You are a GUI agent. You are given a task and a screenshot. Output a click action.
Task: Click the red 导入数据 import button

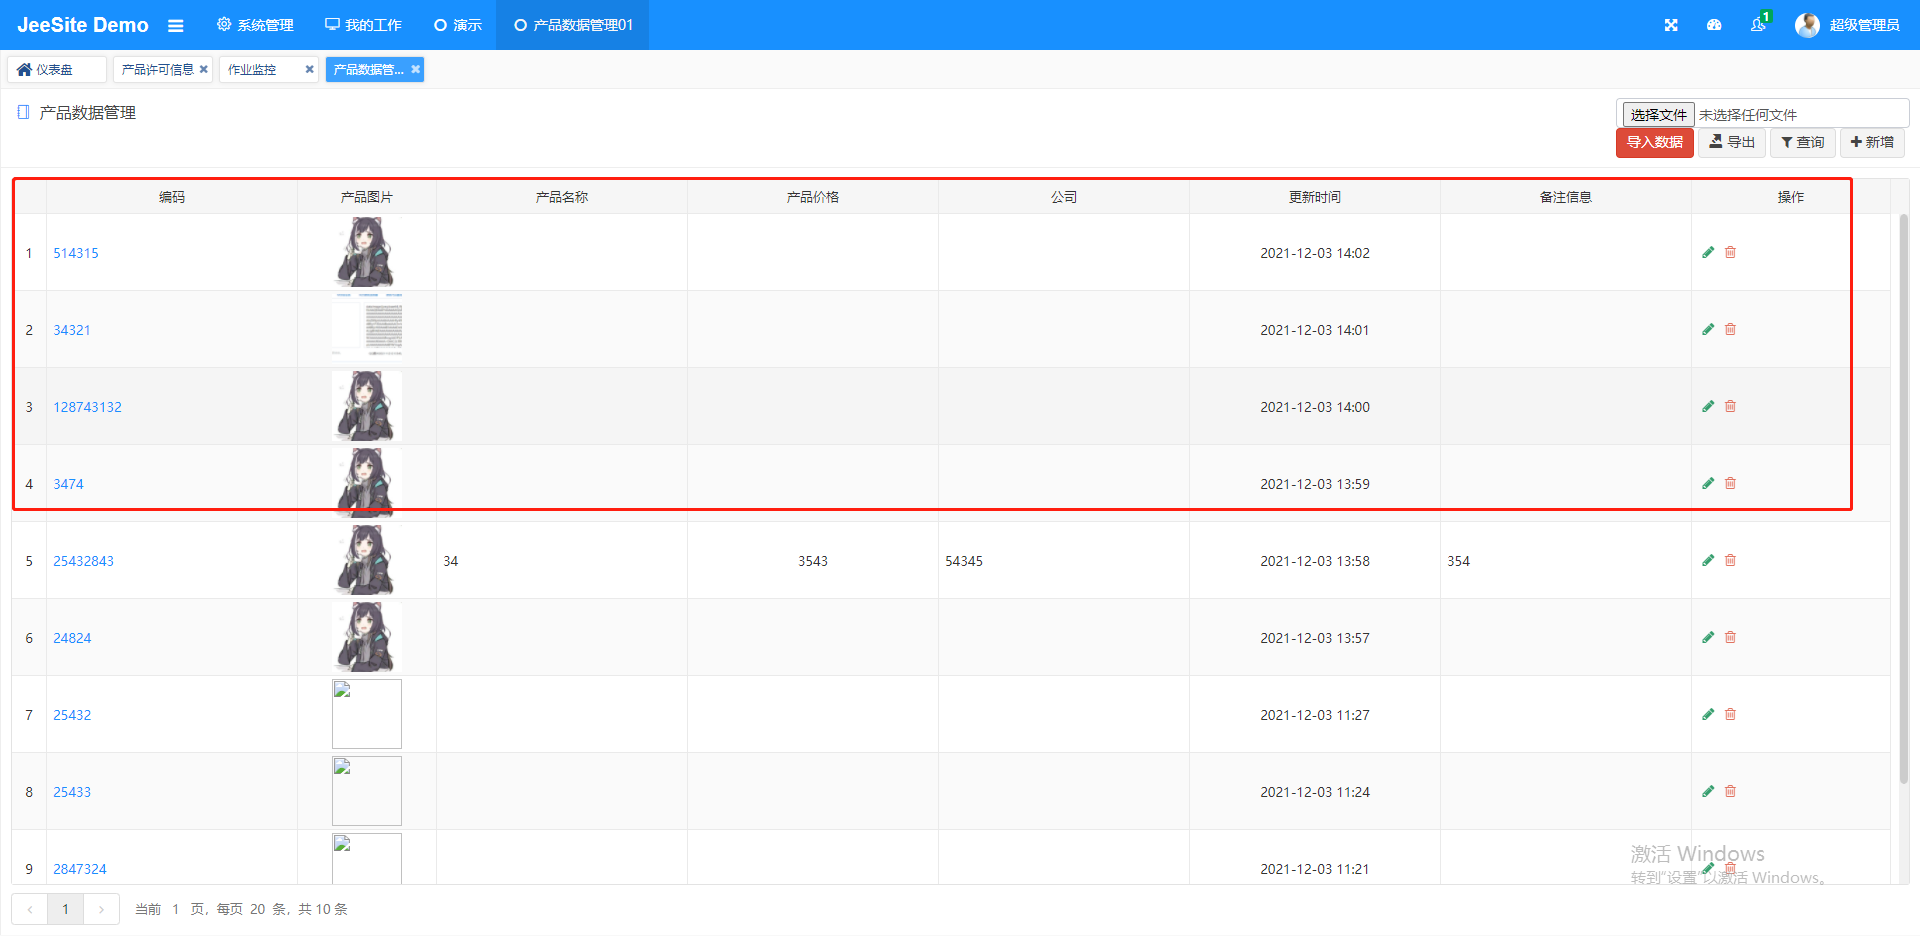1654,142
